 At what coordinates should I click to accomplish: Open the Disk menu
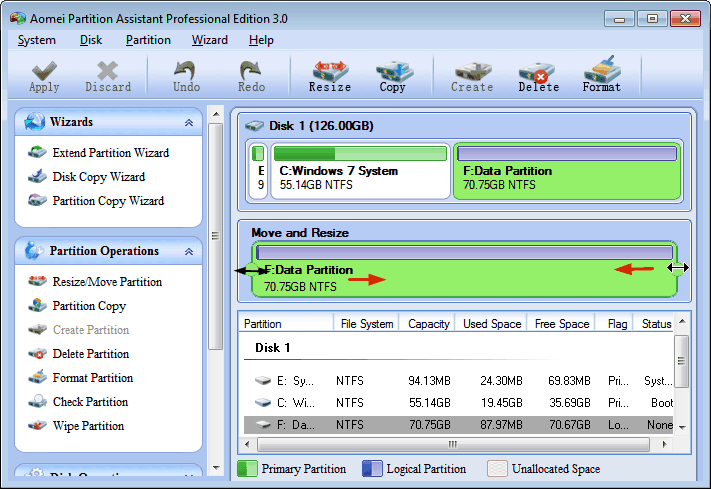(91, 40)
